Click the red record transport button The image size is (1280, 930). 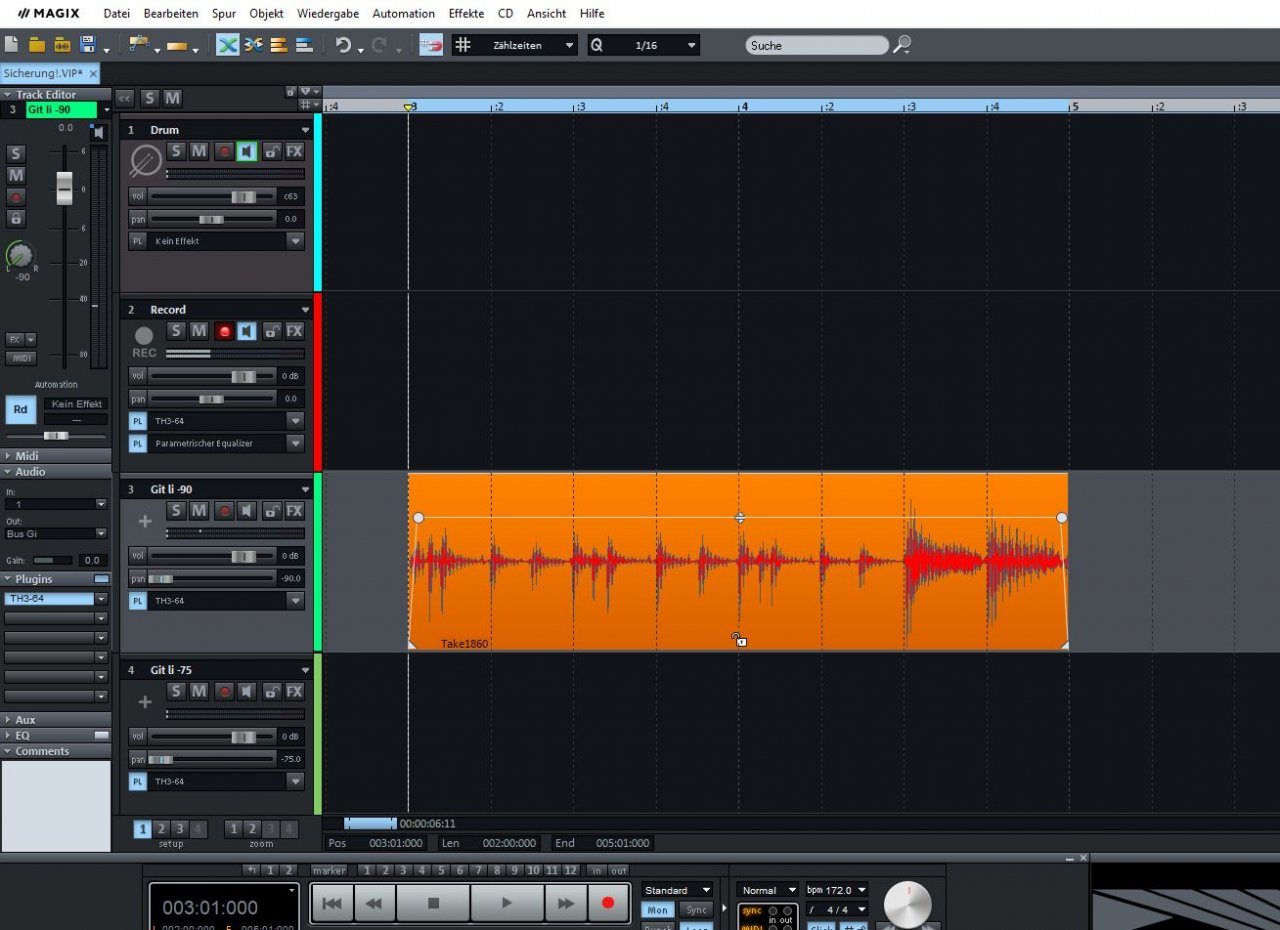(607, 903)
